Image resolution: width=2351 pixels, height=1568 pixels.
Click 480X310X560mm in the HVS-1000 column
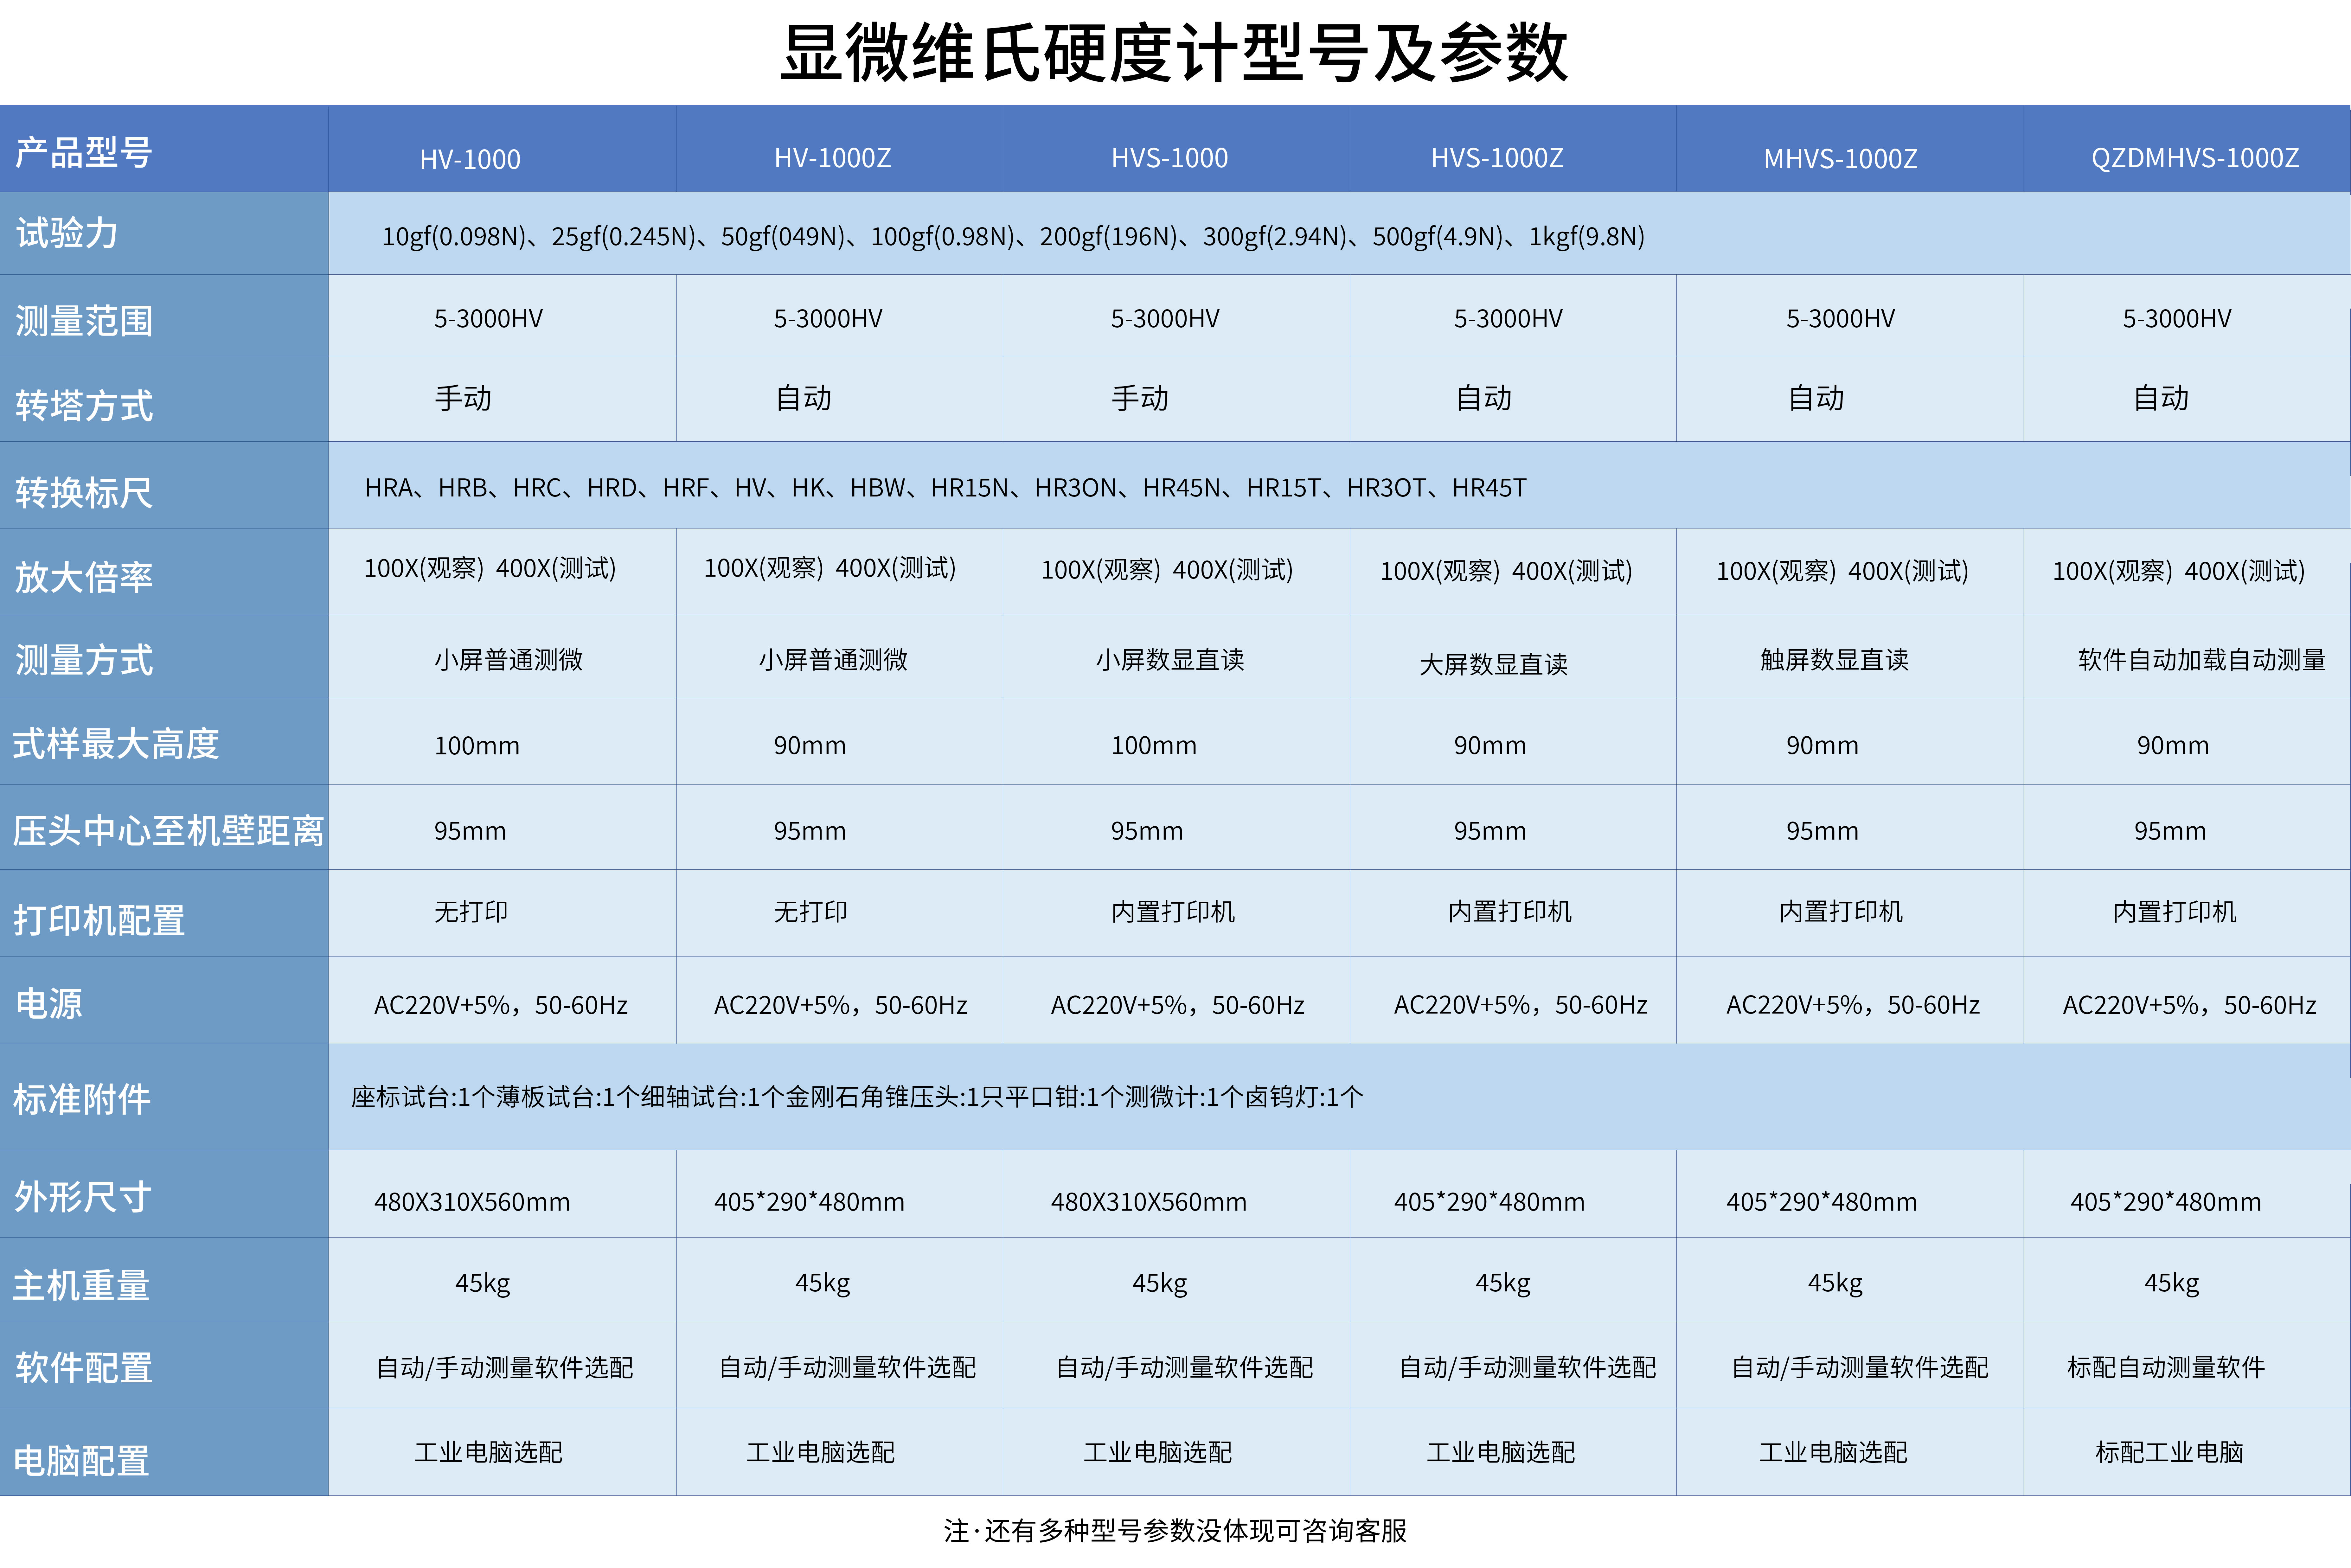tap(1149, 1202)
